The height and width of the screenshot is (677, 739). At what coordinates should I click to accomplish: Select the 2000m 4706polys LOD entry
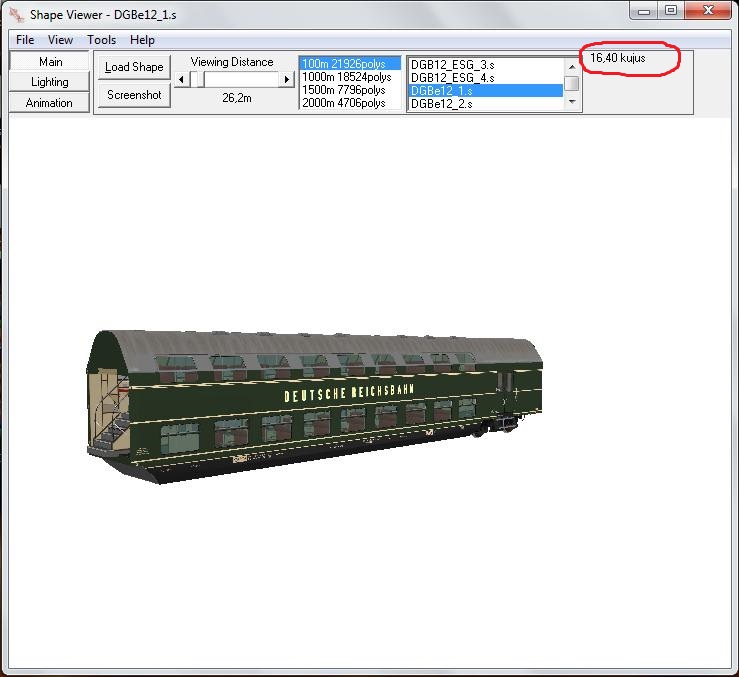pyautogui.click(x=347, y=103)
